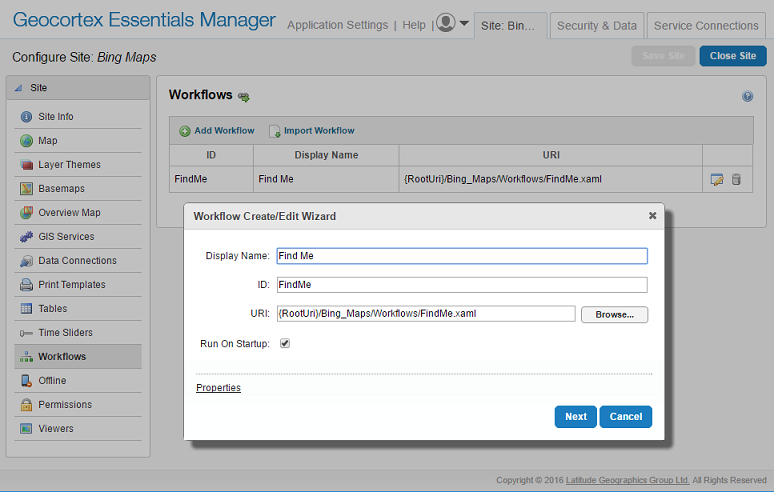Focus the Display Name input field
This screenshot has width=774, height=492.
[x=462, y=256]
